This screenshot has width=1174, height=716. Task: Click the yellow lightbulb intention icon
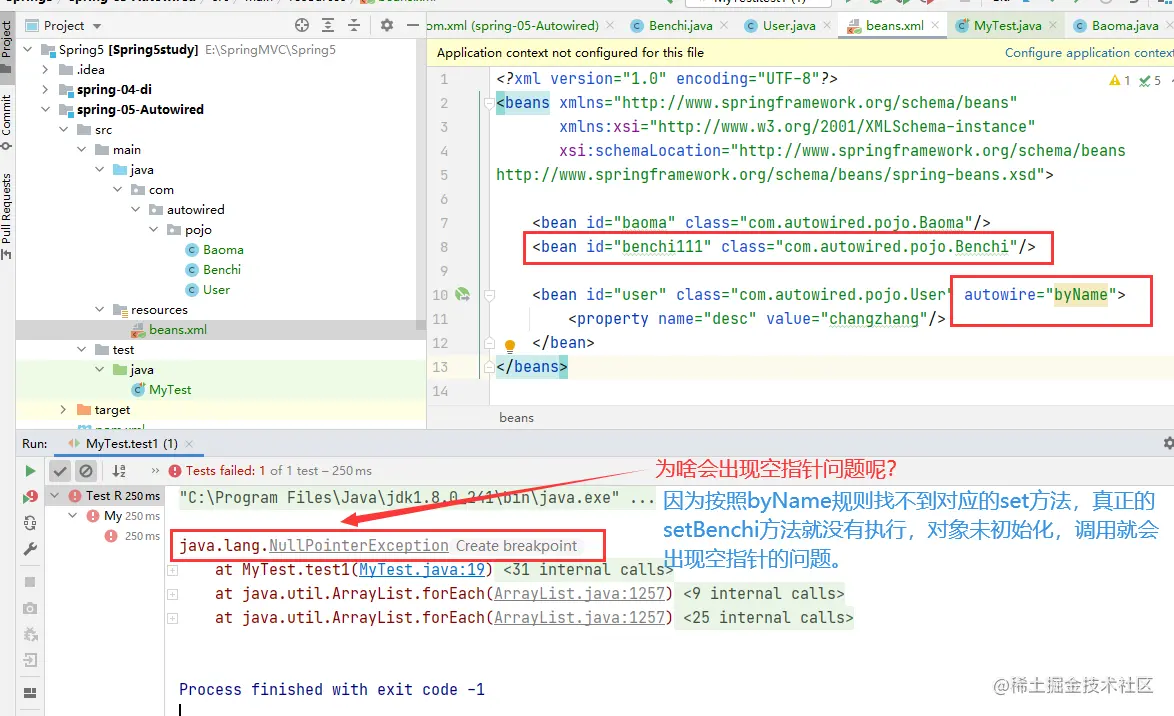510,346
